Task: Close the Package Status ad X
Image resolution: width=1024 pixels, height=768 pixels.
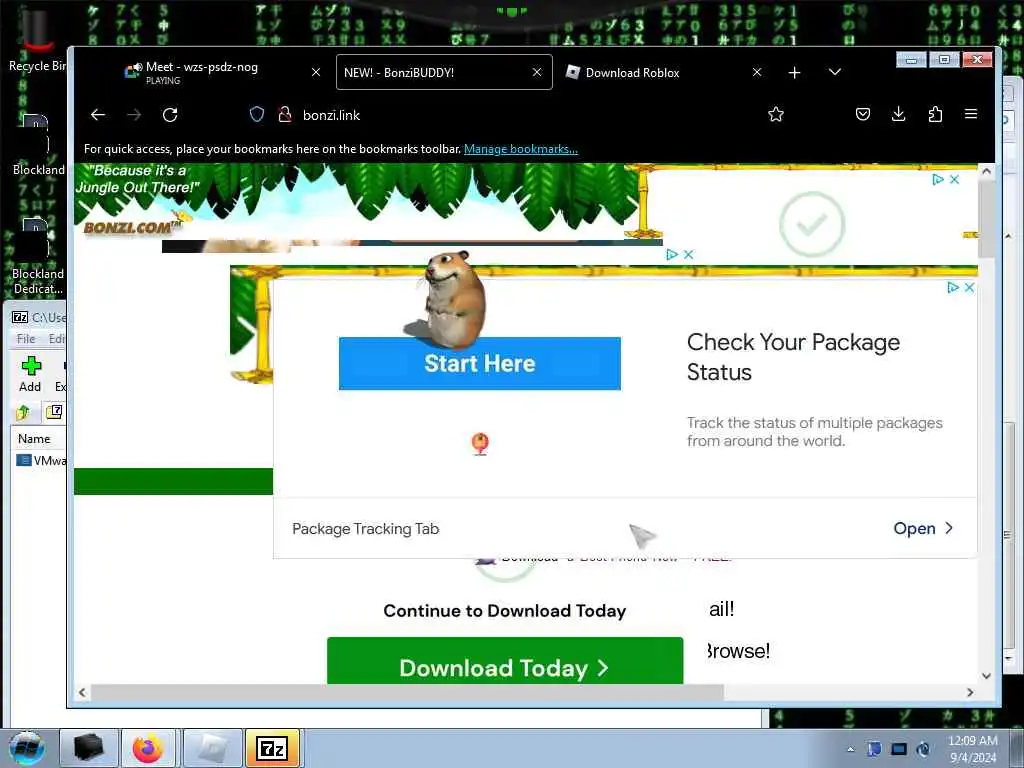Action: click(x=969, y=287)
